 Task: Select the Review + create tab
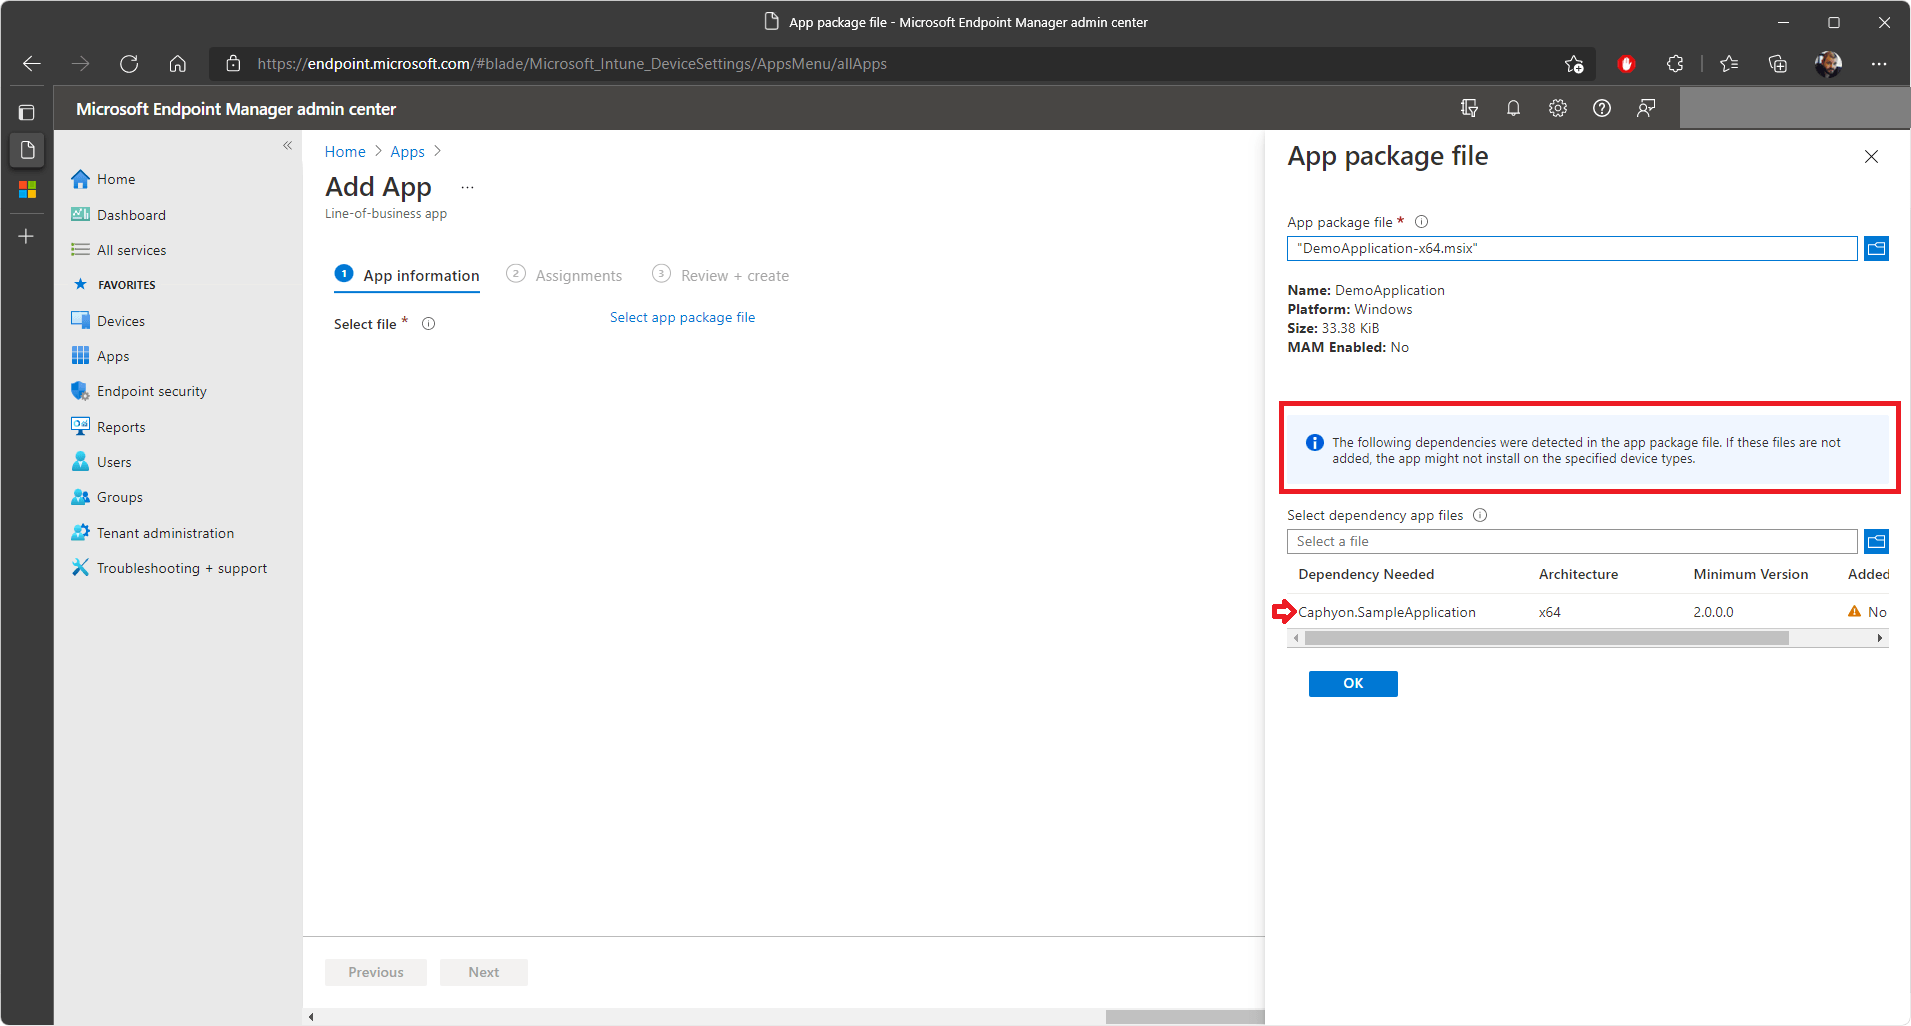(720, 275)
